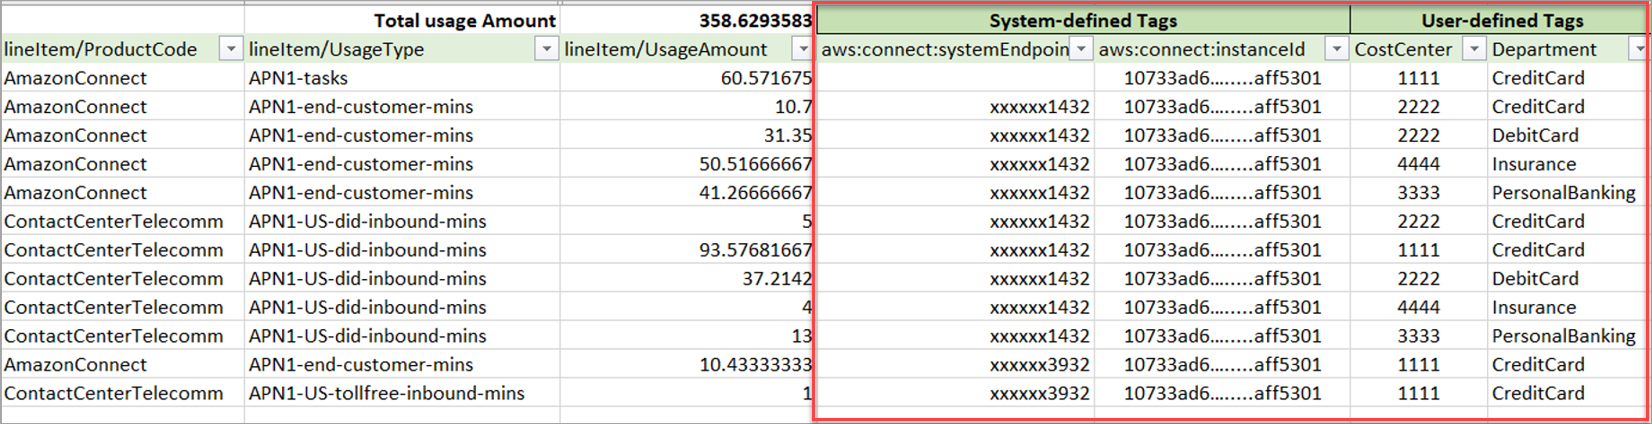
Task: Select the System-defined Tags header cell
Action: (x=1083, y=20)
